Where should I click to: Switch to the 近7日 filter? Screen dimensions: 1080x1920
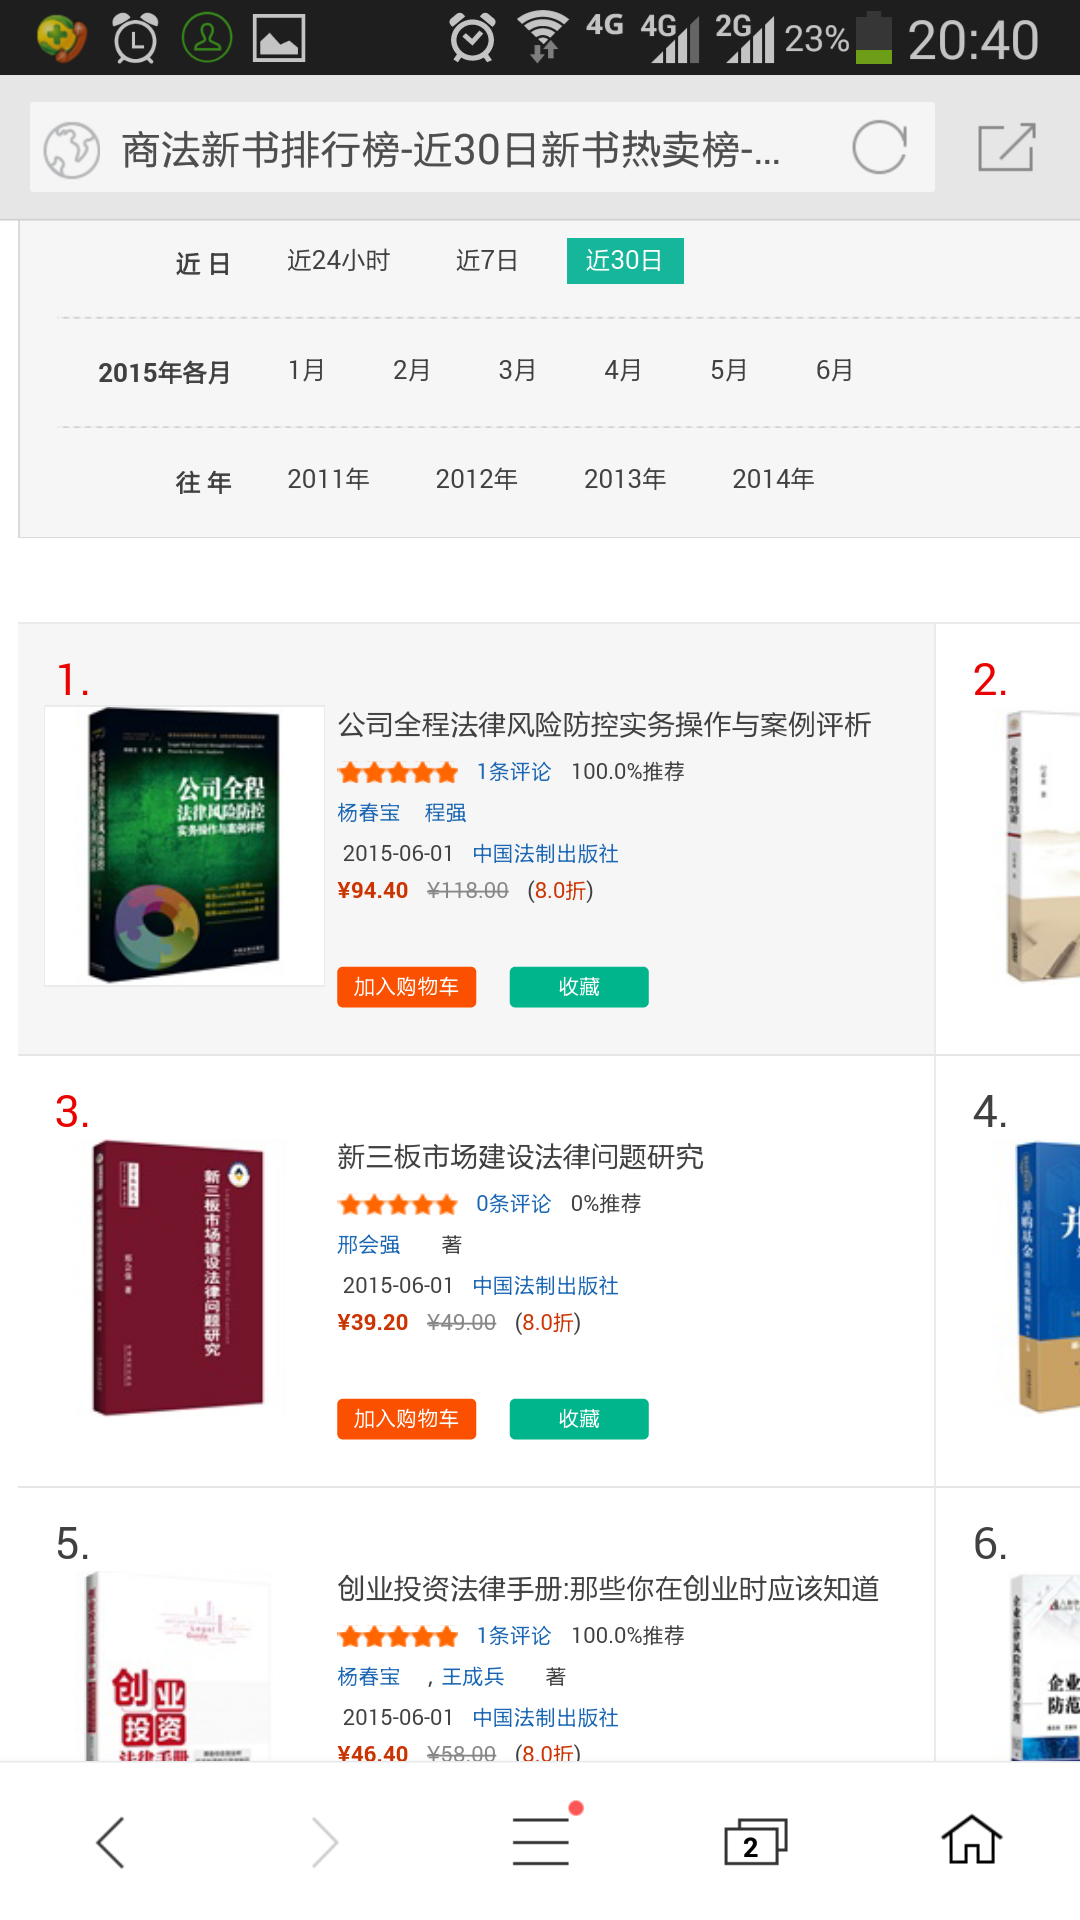[487, 261]
